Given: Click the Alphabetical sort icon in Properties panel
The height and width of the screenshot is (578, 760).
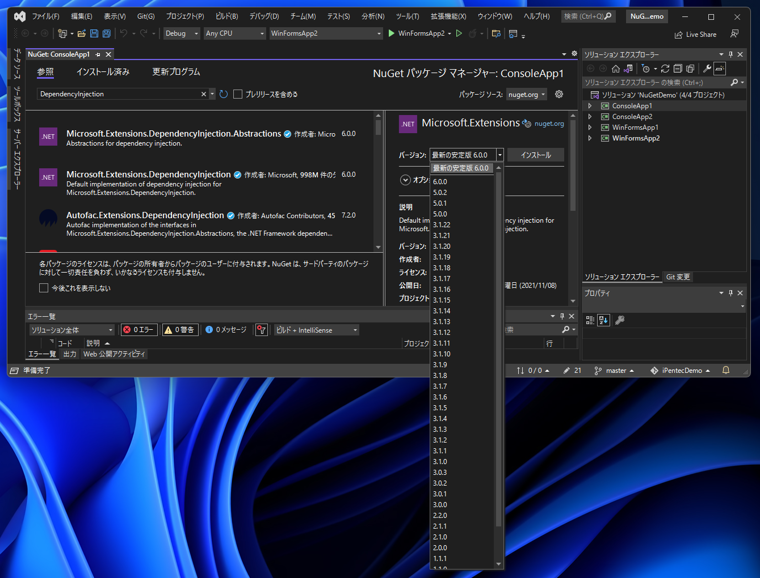Looking at the screenshot, I should click(x=603, y=320).
